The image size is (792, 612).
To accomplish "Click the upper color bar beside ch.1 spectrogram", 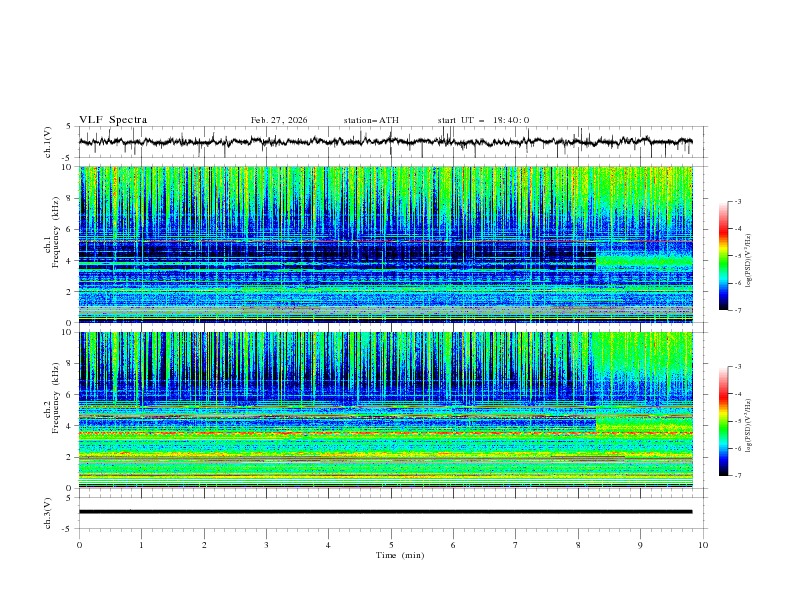I will pyautogui.click(x=724, y=256).
